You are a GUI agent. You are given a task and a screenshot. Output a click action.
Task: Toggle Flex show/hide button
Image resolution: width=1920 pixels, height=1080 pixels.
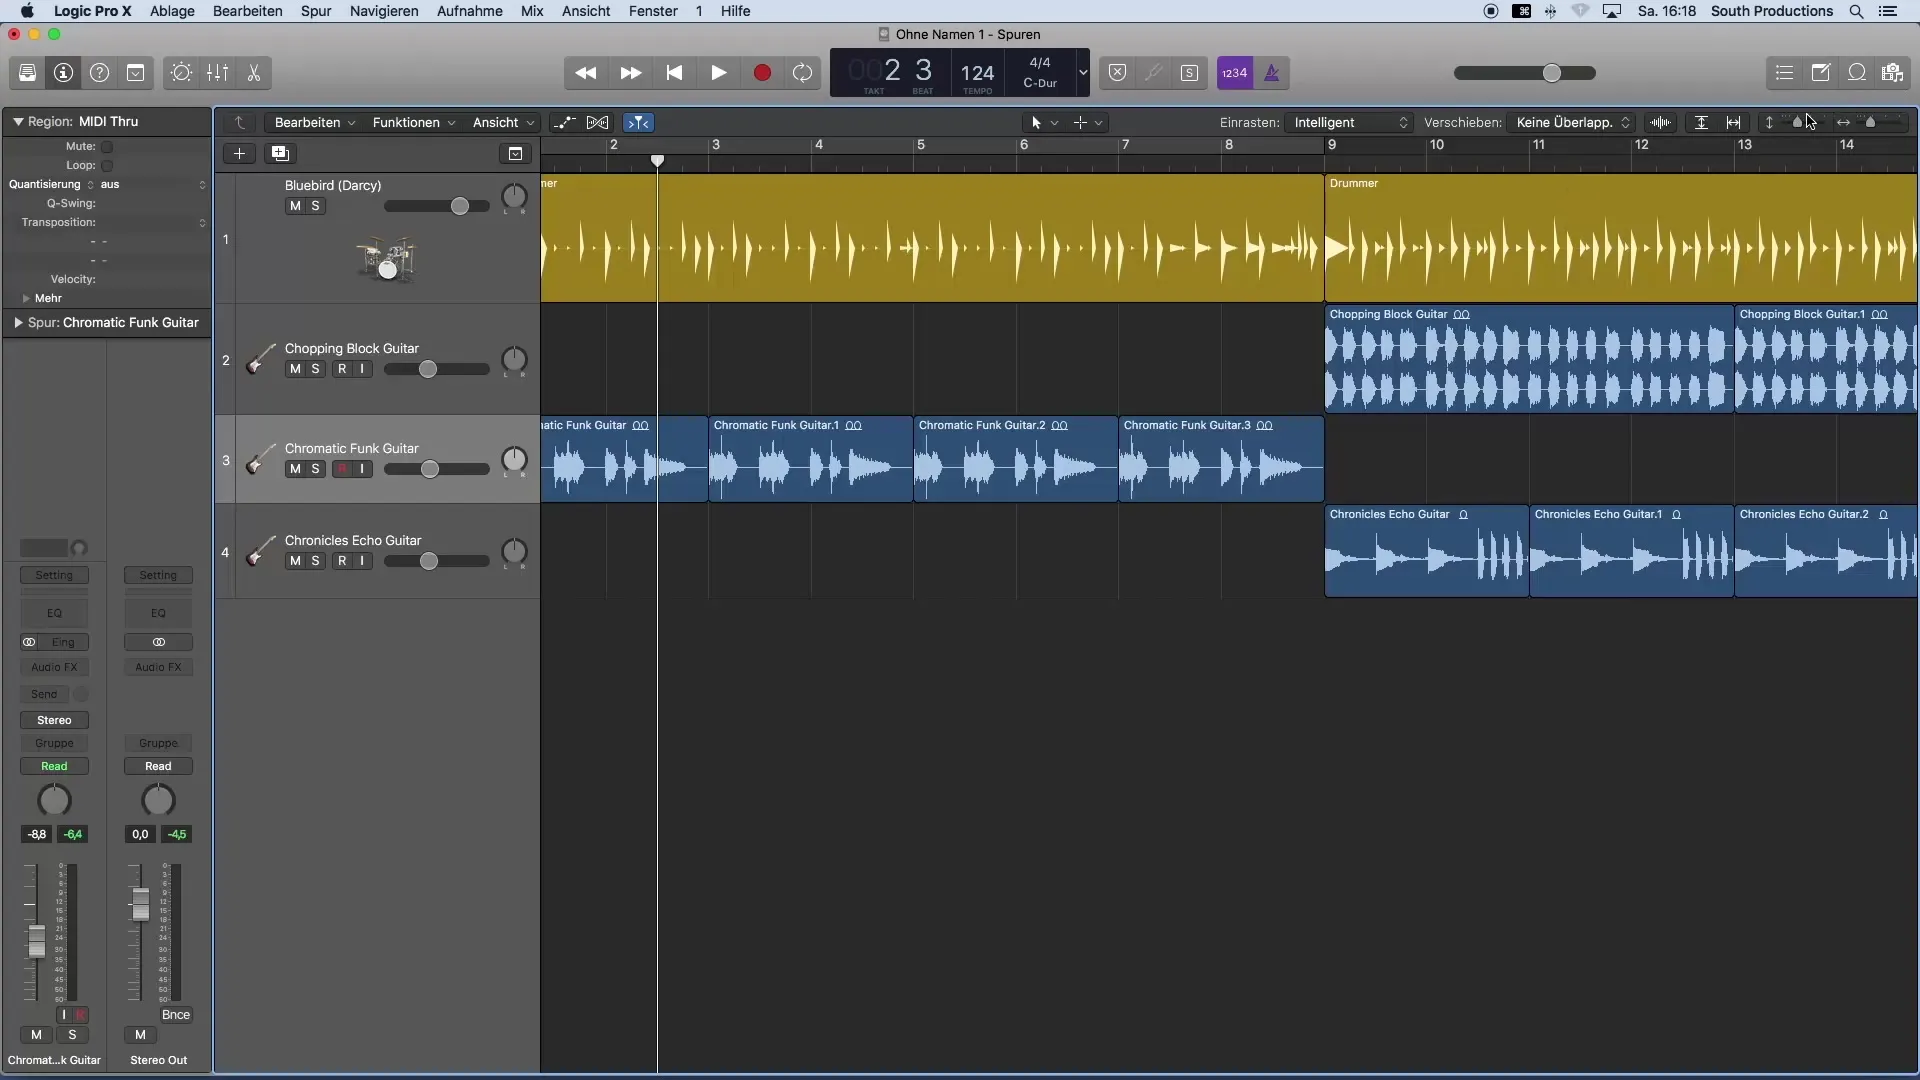598,122
